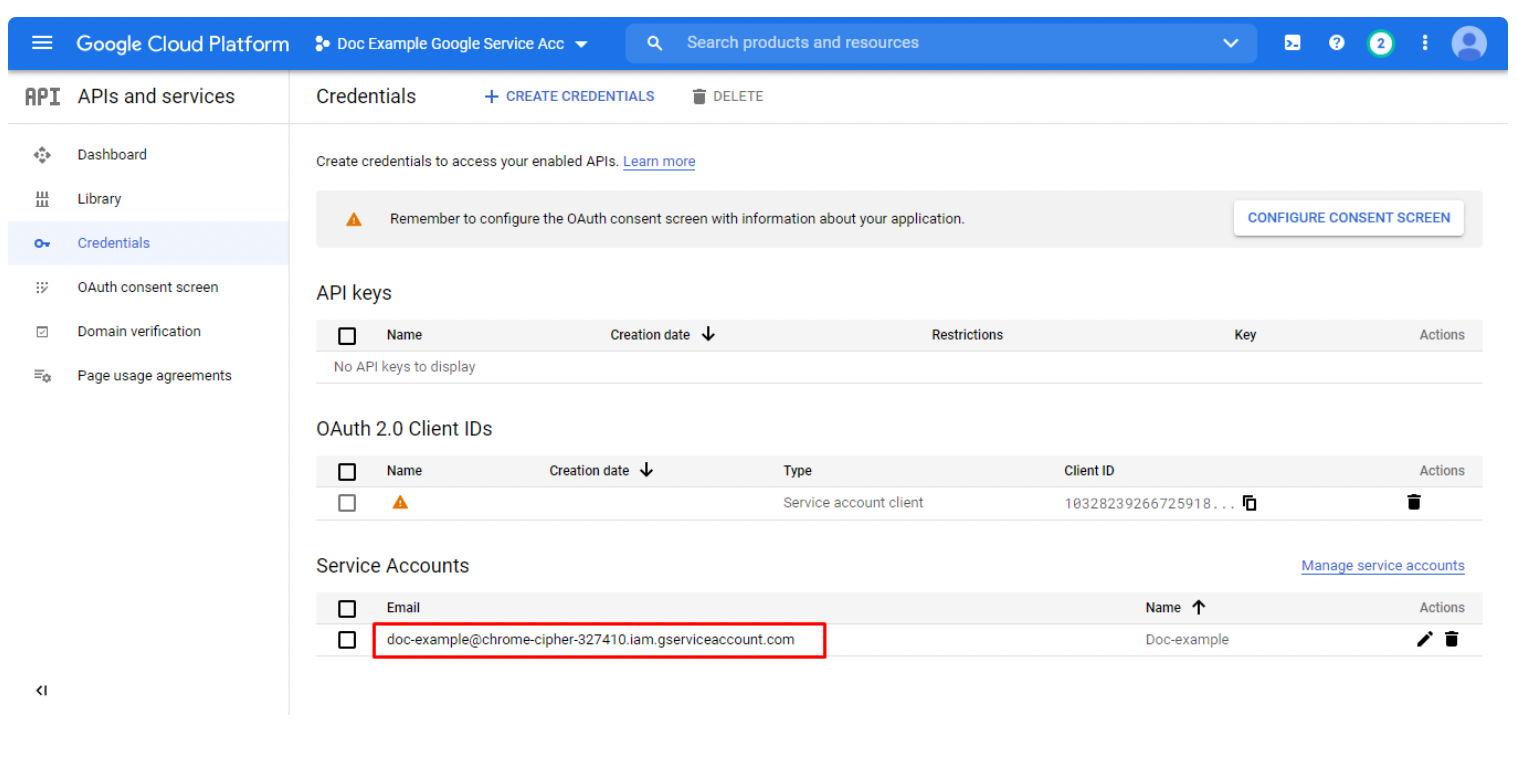The image size is (1518, 768).
Task: Click the OAuth consent screen icon
Action: pyautogui.click(x=42, y=287)
